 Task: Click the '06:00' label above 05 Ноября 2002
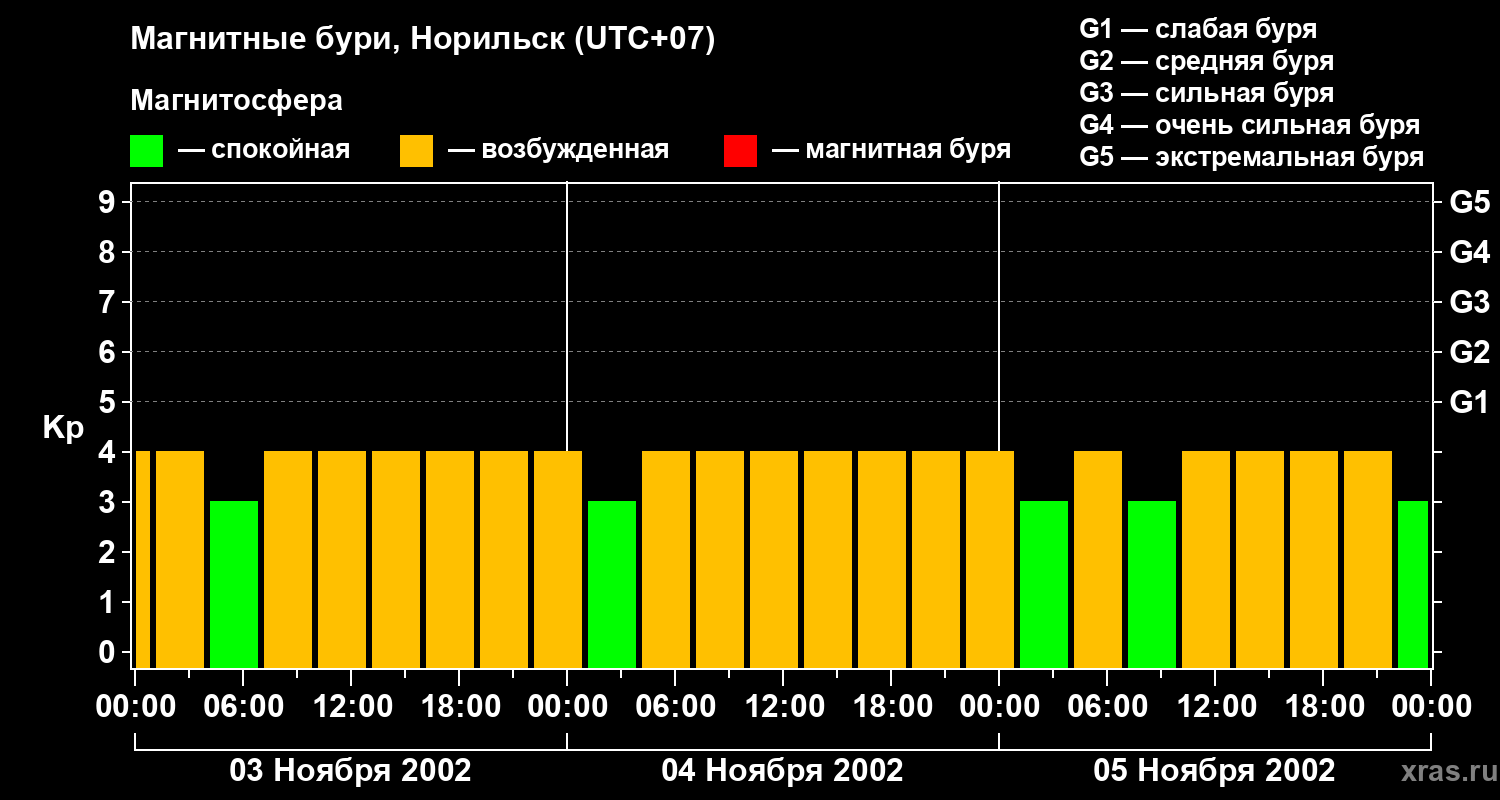(x=1107, y=707)
